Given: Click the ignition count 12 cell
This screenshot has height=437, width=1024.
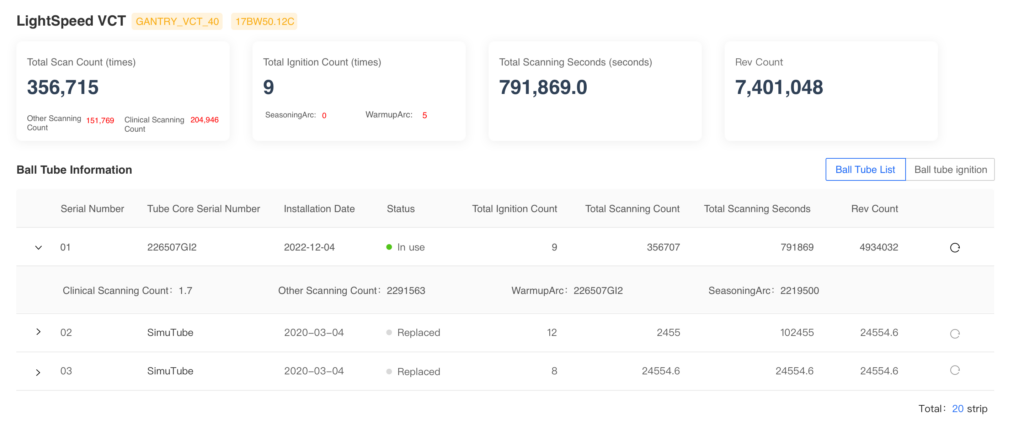Looking at the screenshot, I should (x=552, y=332).
